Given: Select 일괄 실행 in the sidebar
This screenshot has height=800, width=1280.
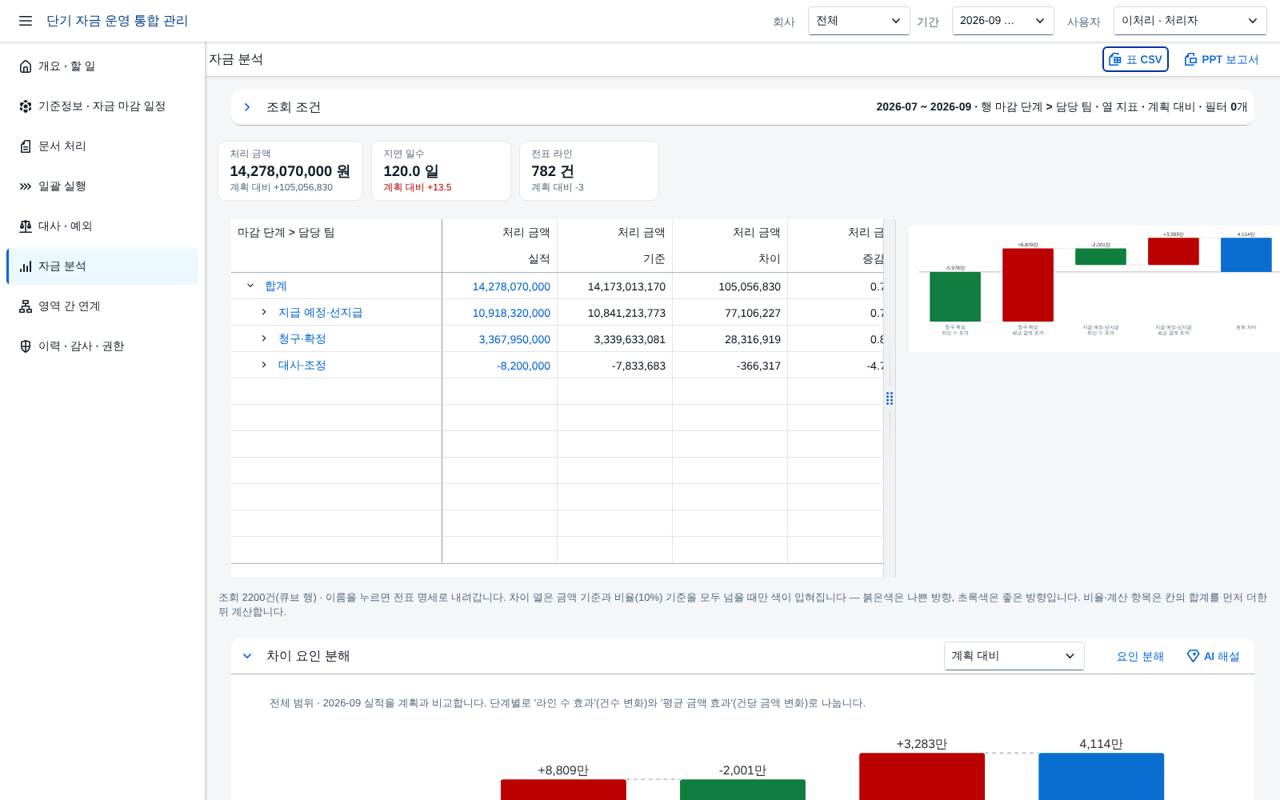Looking at the screenshot, I should (102, 186).
